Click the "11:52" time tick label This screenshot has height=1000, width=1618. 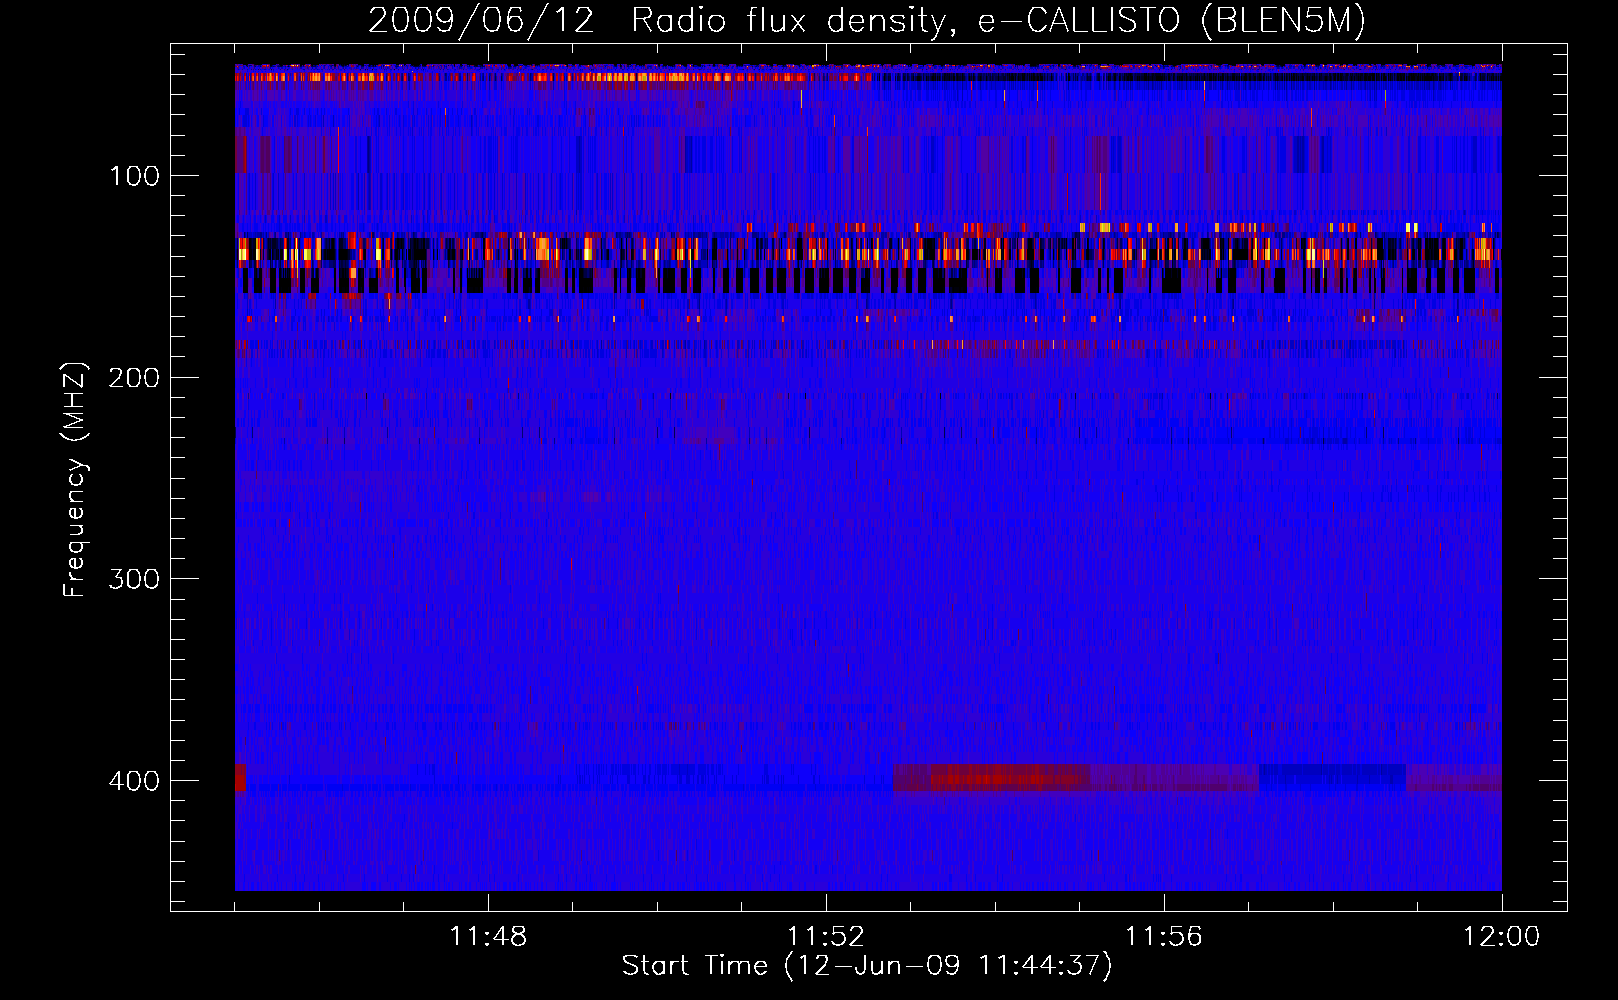pyautogui.click(x=826, y=936)
